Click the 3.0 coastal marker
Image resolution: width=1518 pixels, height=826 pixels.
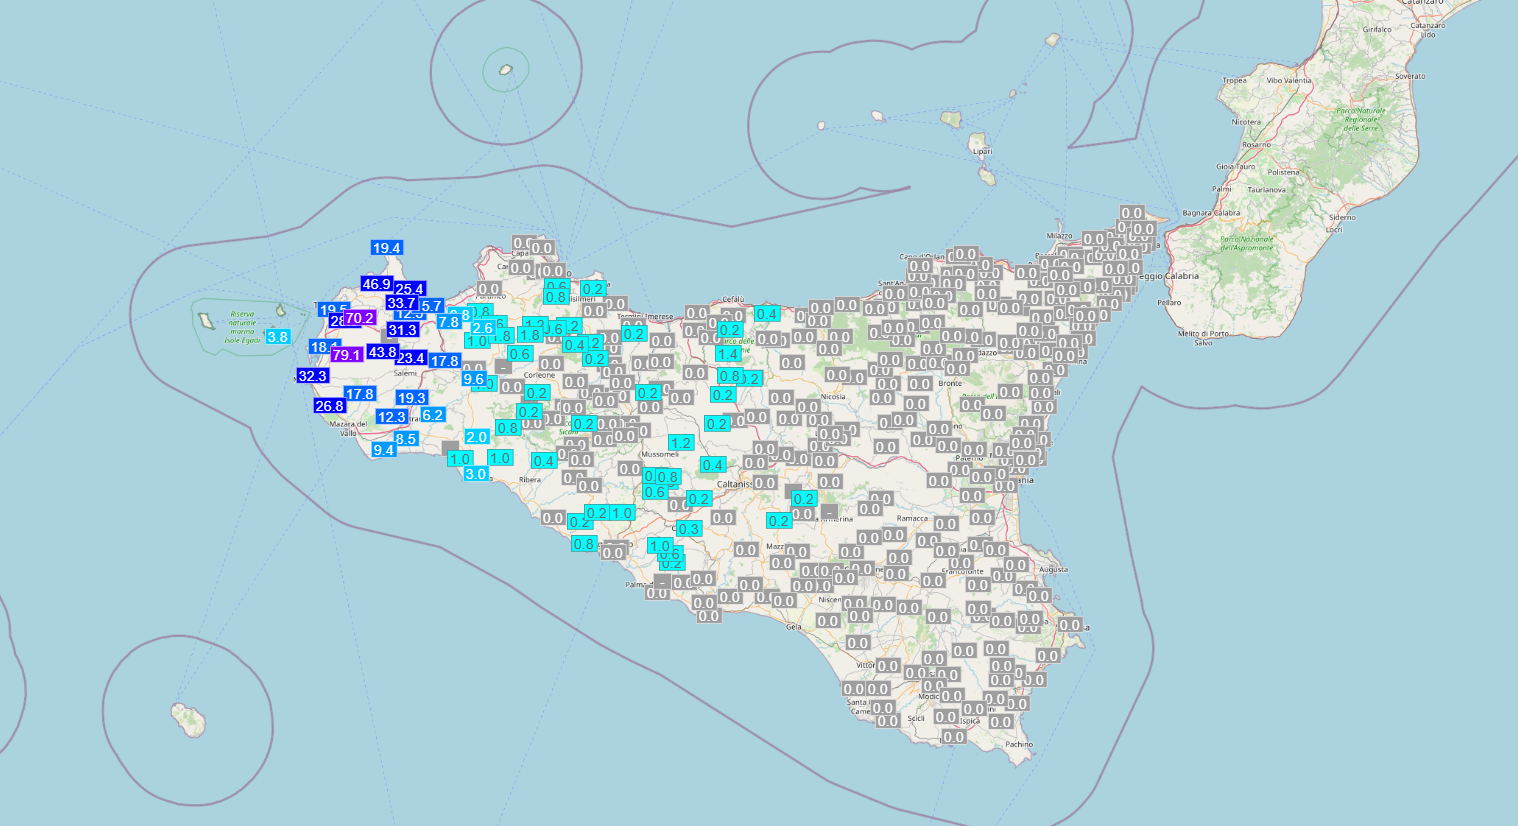(476, 474)
